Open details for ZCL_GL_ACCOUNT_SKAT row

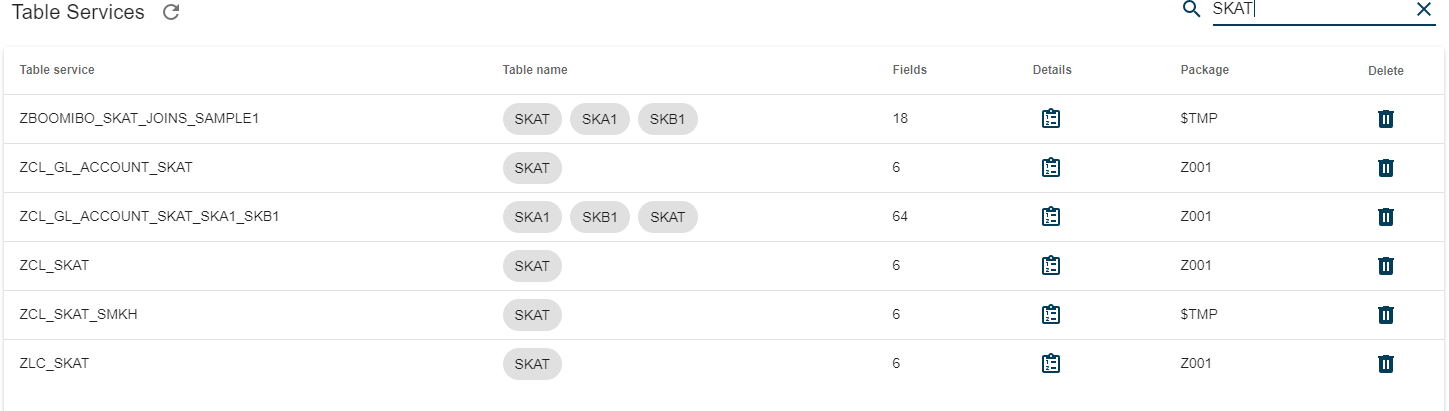point(1051,168)
